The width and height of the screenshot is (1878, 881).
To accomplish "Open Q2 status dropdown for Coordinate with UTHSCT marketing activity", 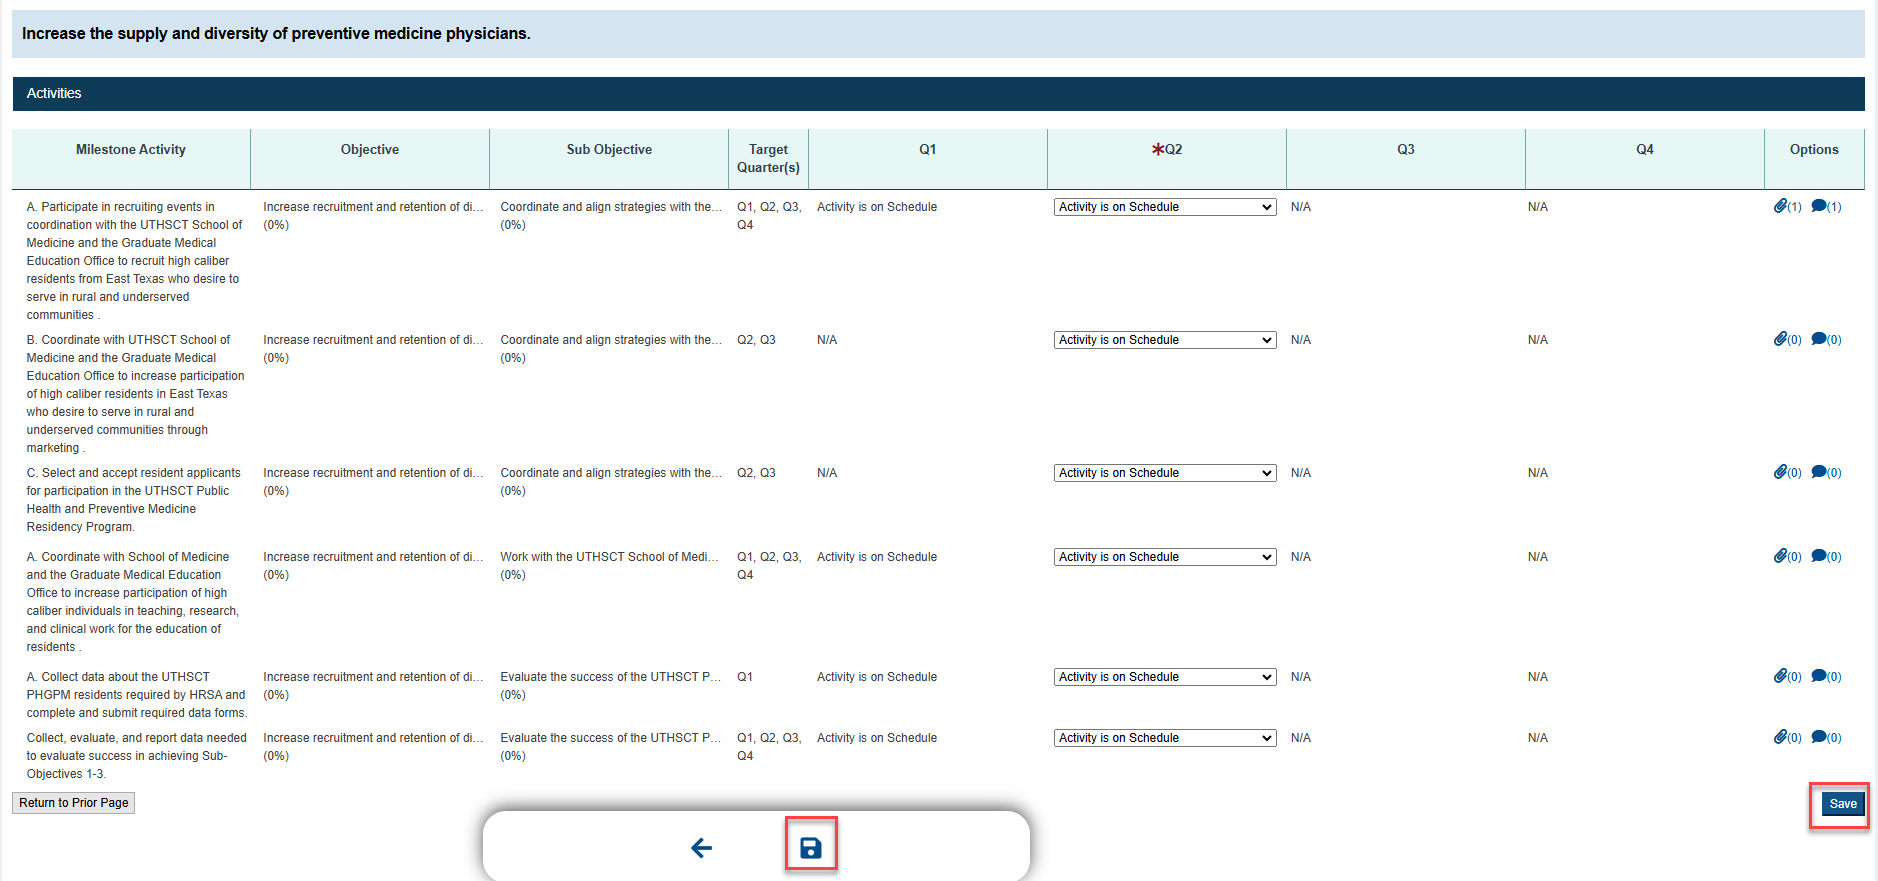I will [1165, 340].
